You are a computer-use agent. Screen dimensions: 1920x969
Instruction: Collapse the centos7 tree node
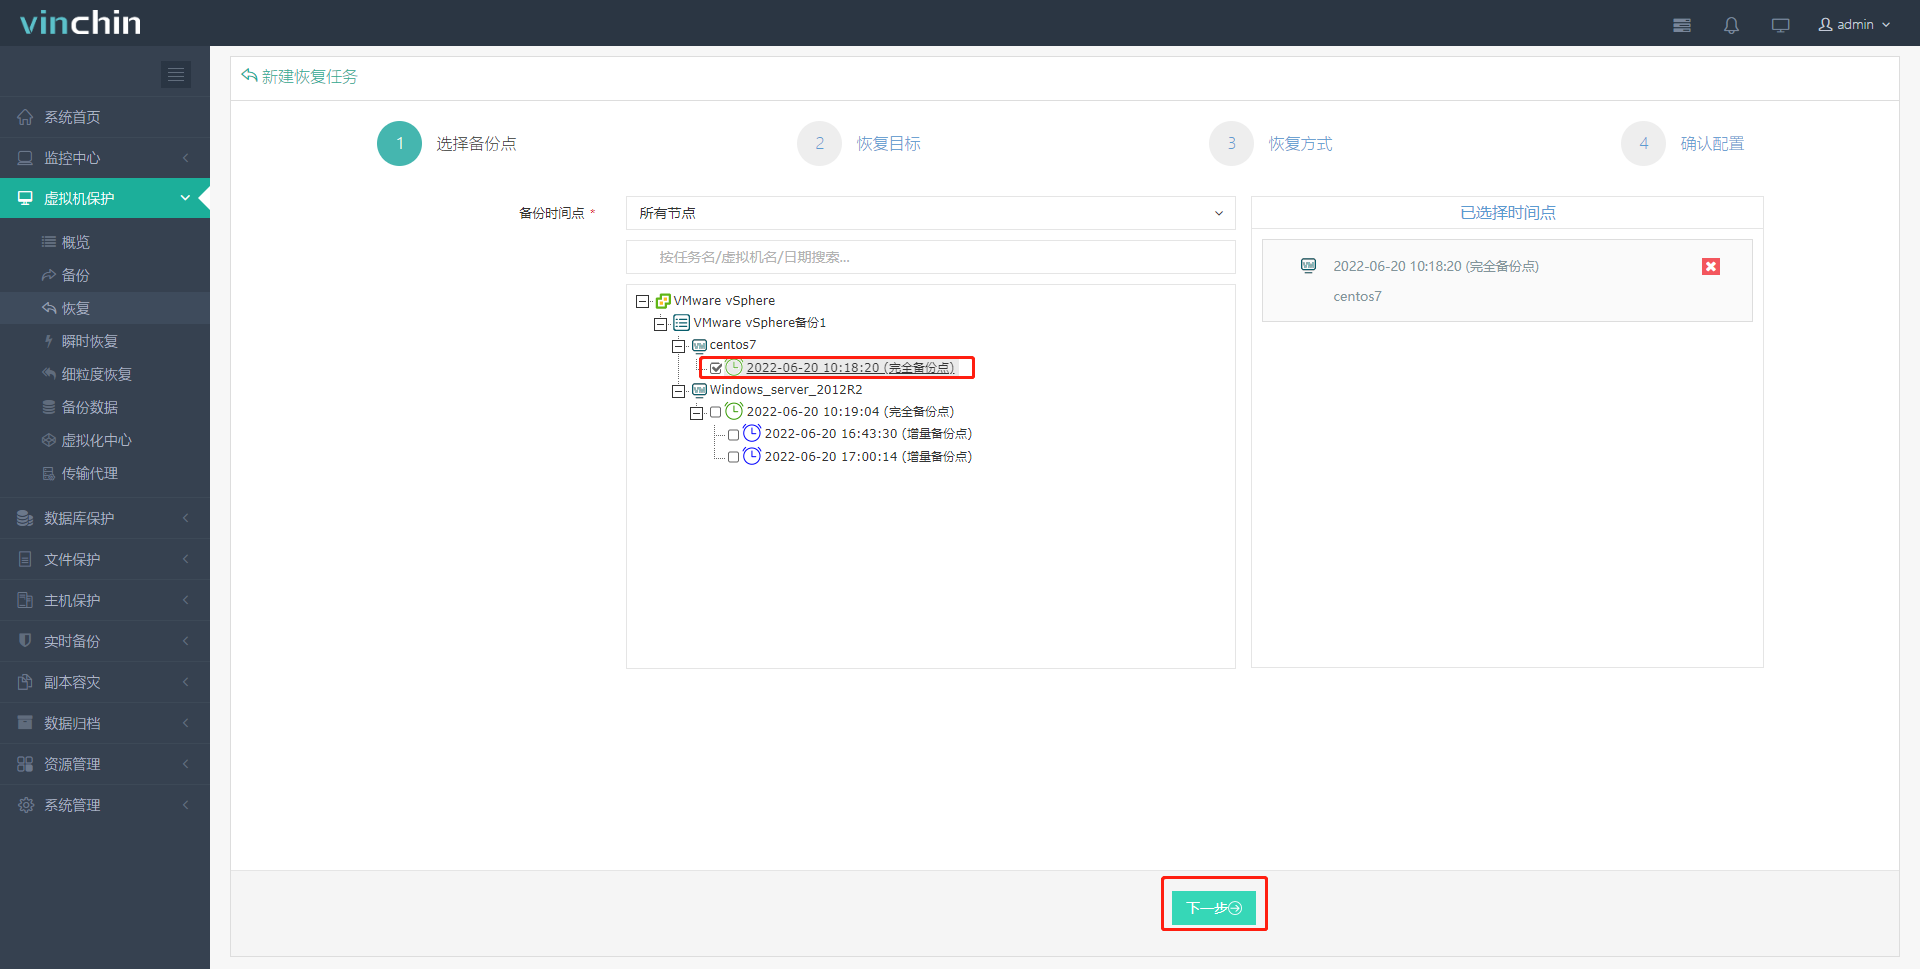pos(678,345)
